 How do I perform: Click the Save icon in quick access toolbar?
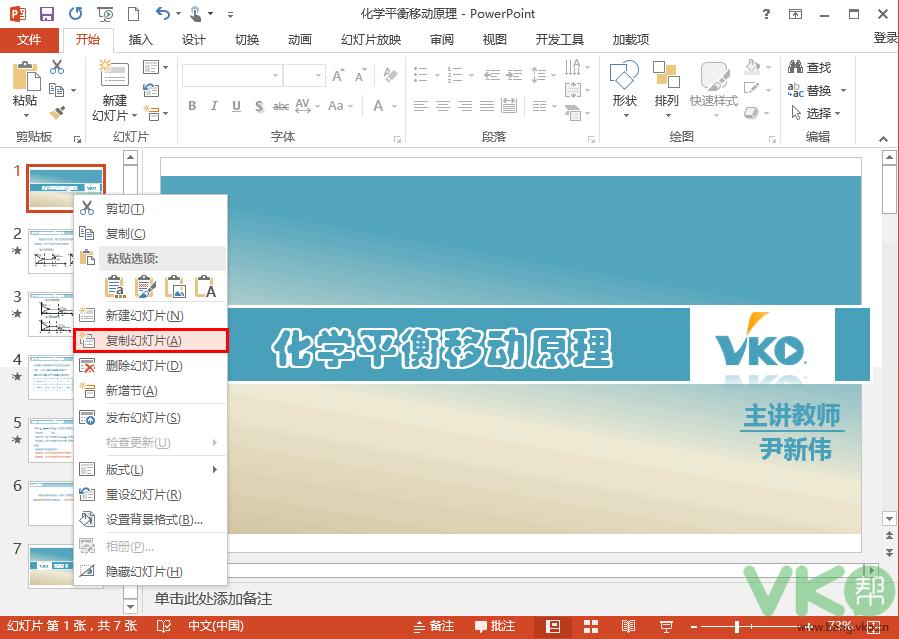point(47,14)
